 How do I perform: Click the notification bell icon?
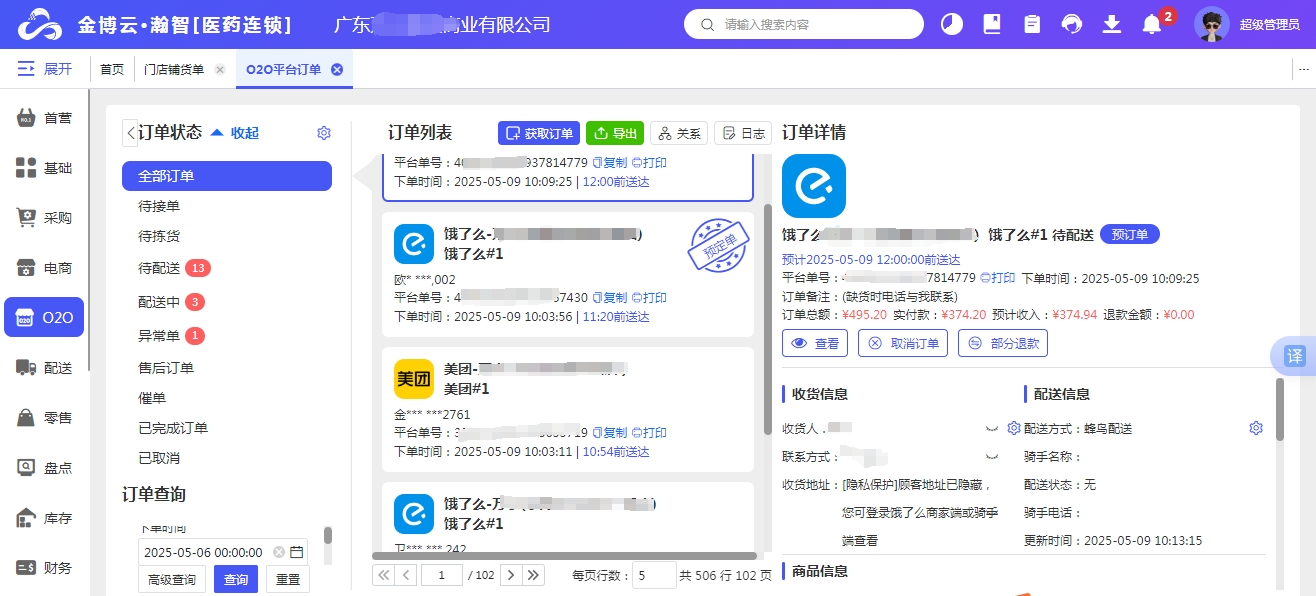point(1152,24)
